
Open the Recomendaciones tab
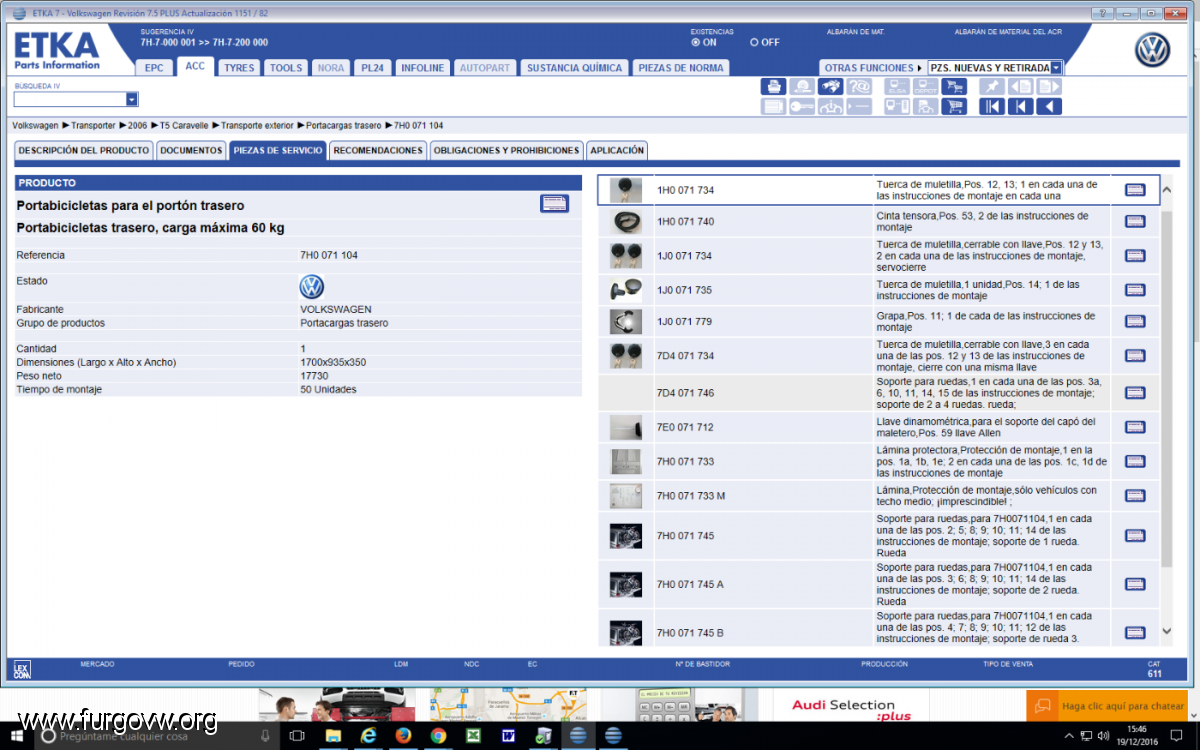tap(378, 151)
